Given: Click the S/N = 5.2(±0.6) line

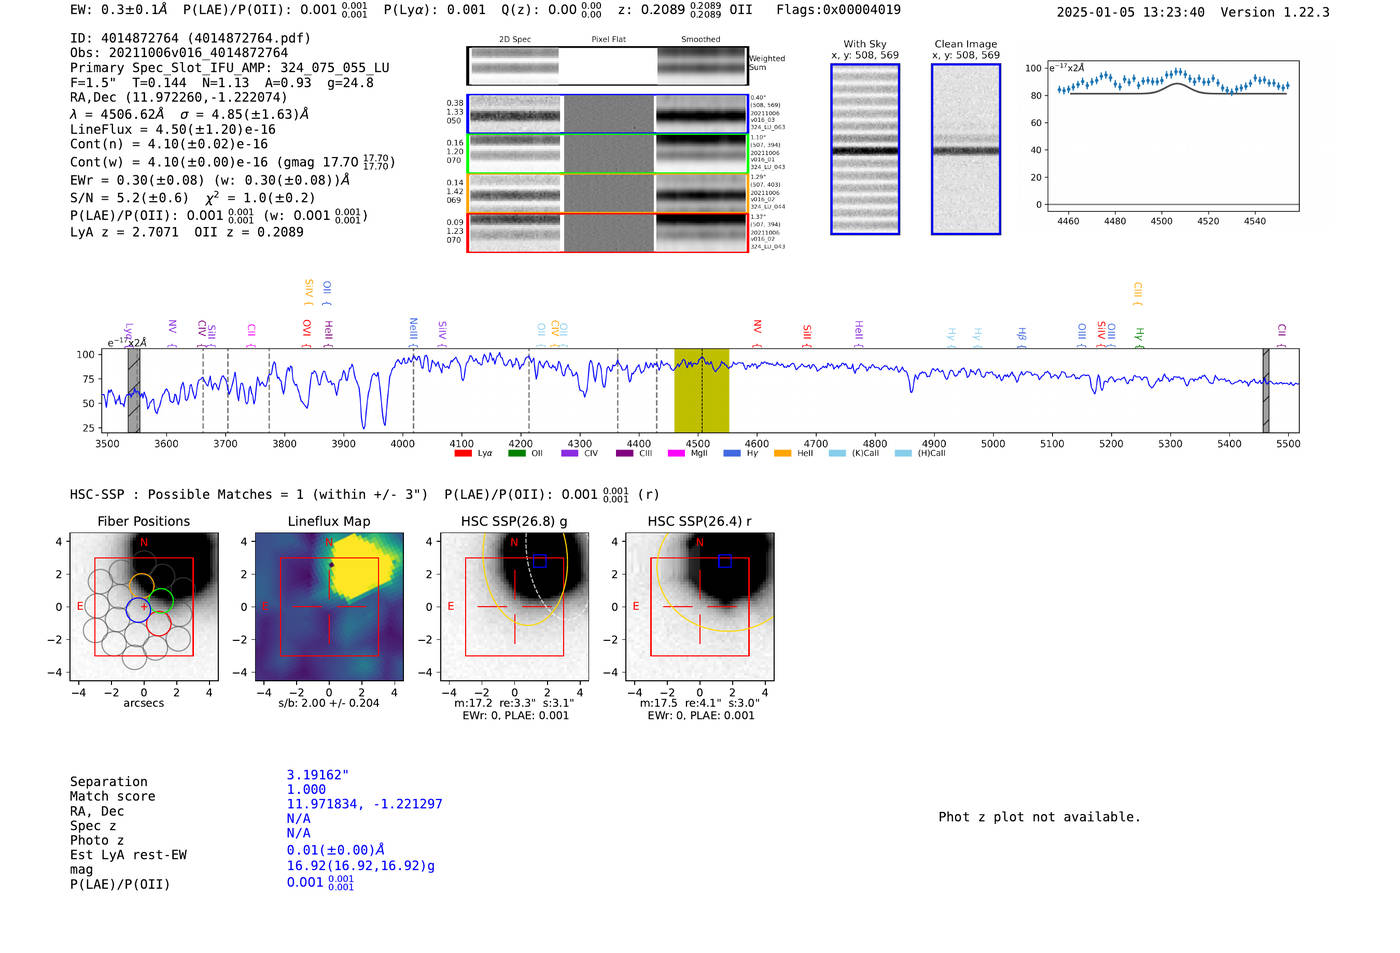Looking at the screenshot, I should [193, 197].
